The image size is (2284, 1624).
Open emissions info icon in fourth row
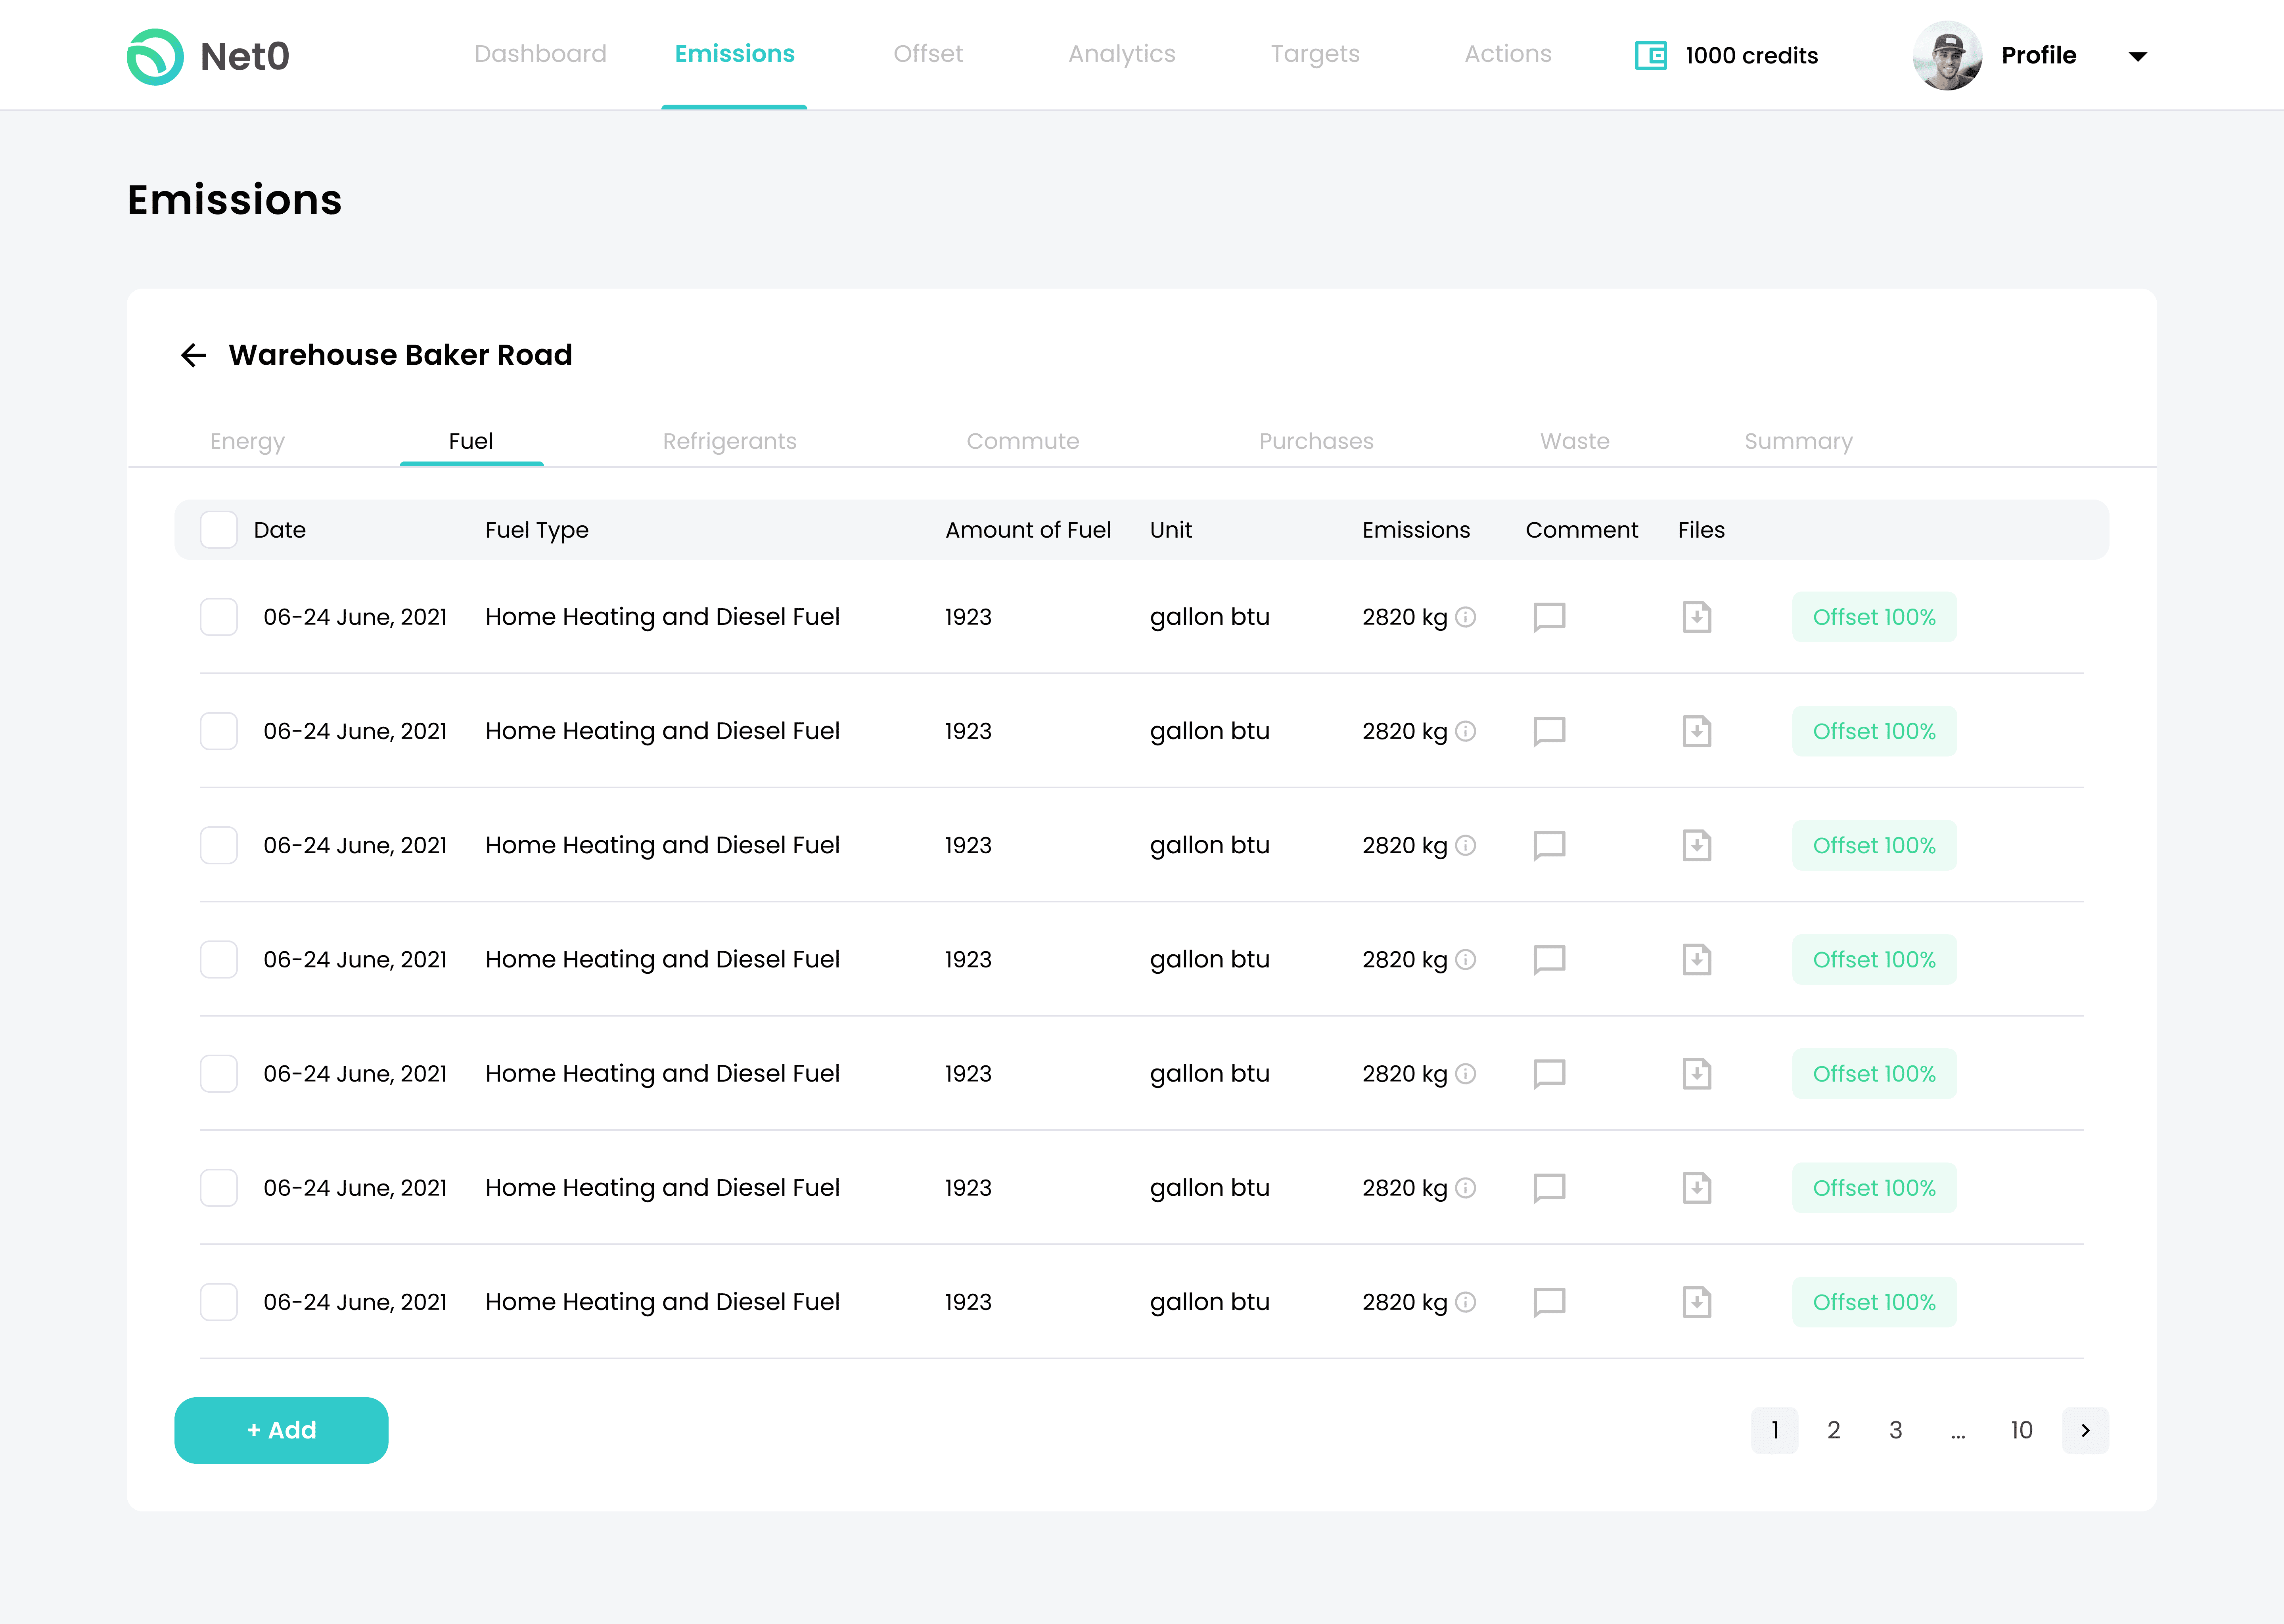point(1465,959)
